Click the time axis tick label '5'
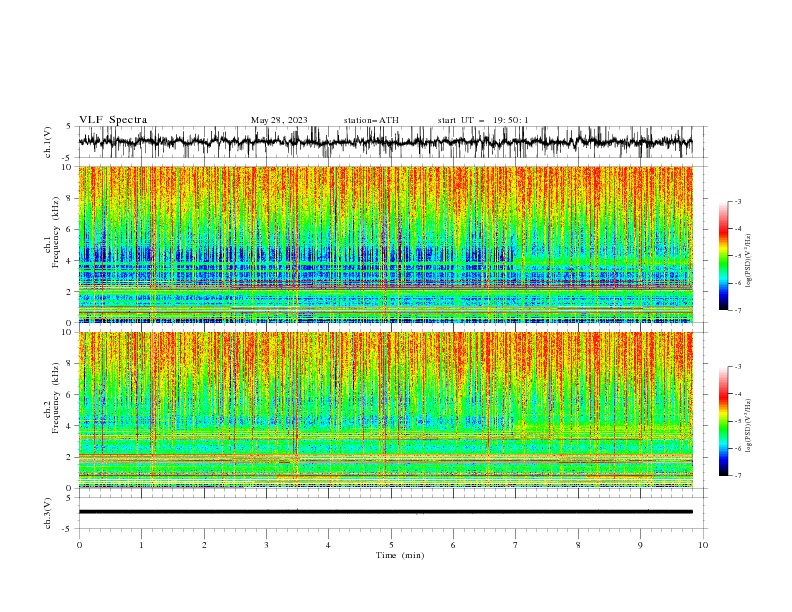The width and height of the screenshot is (792, 612). pyautogui.click(x=391, y=545)
